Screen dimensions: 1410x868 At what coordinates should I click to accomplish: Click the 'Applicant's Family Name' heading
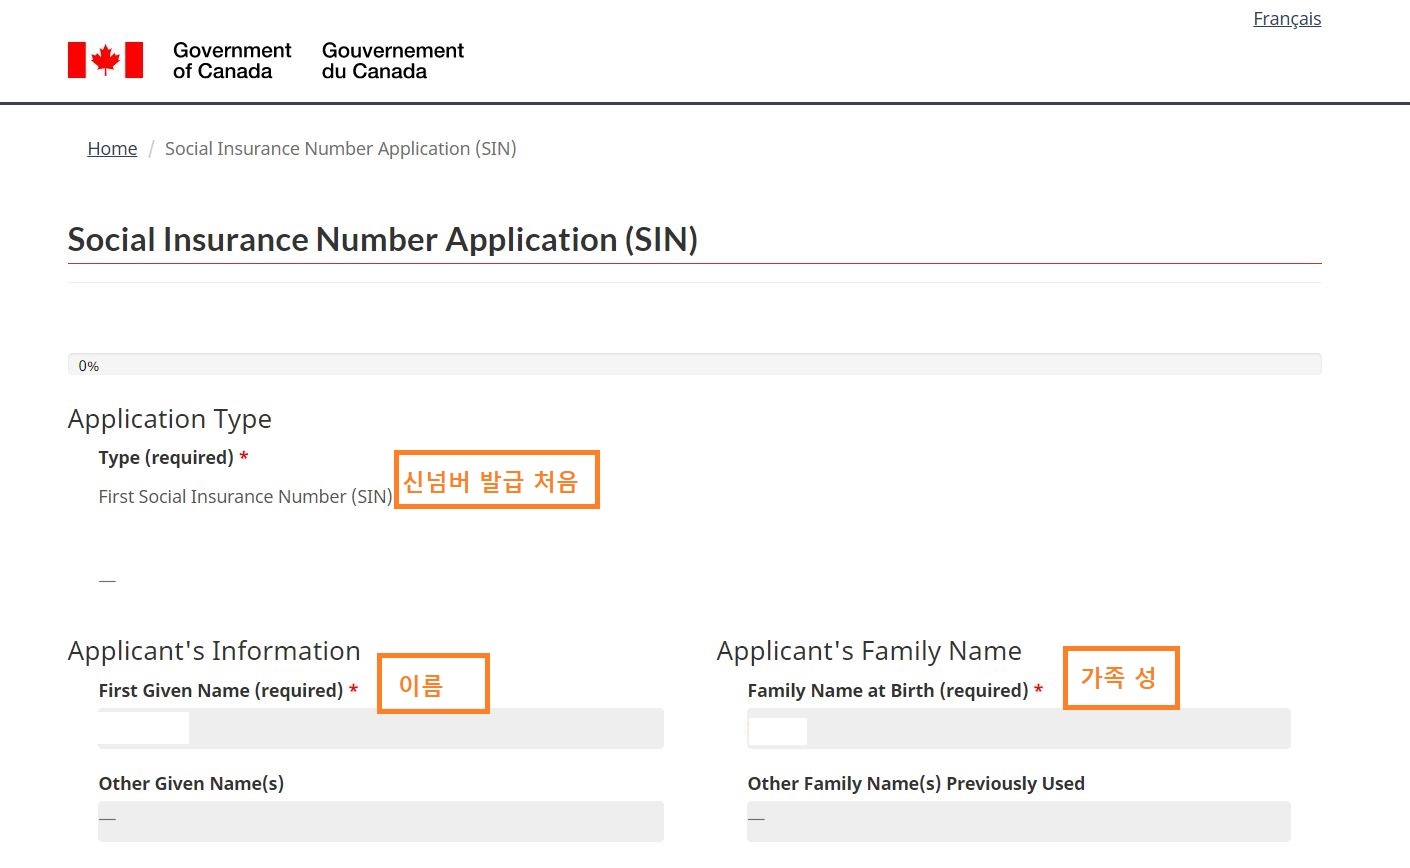click(x=869, y=651)
